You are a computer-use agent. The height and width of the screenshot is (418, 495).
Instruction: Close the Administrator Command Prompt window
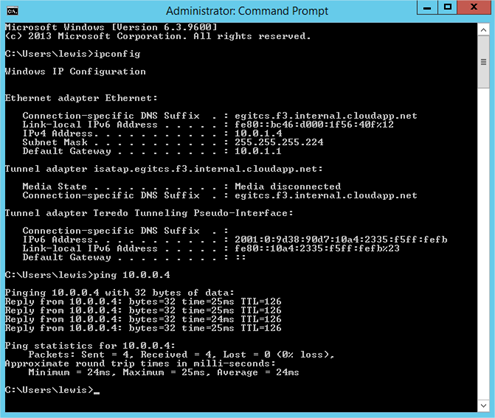474,8
